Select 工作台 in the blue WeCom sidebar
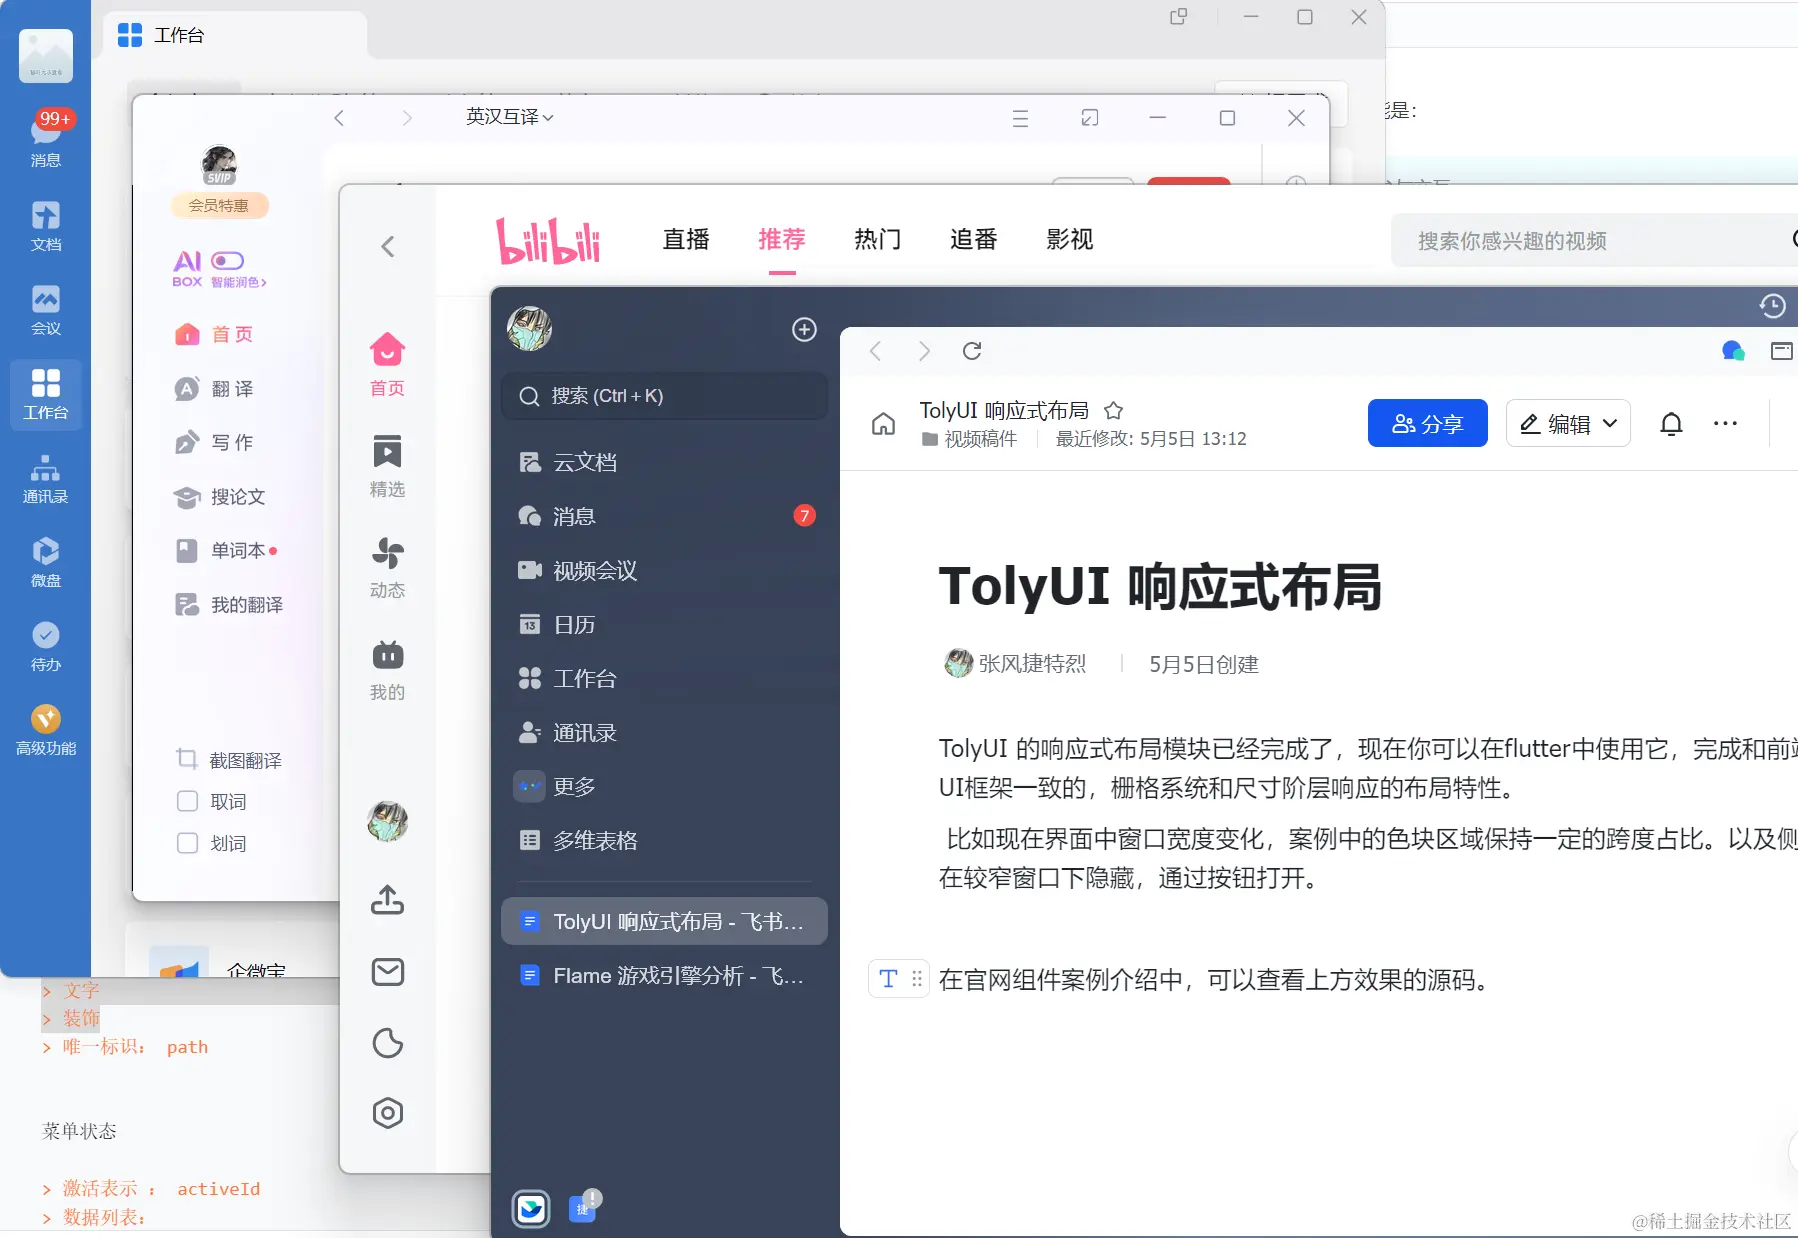Screen dimensions: 1798x1238 coord(46,394)
